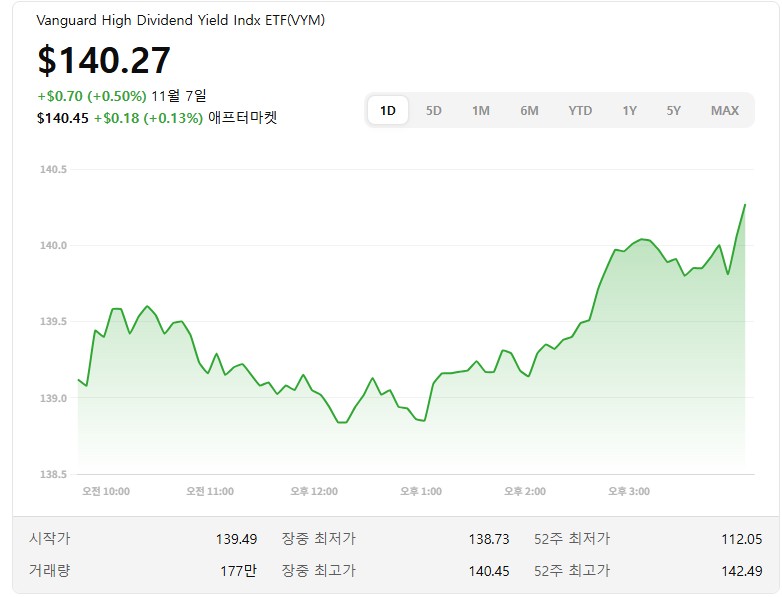This screenshot has width=782, height=597.
Task: Choose the 6M time range
Action: point(529,110)
